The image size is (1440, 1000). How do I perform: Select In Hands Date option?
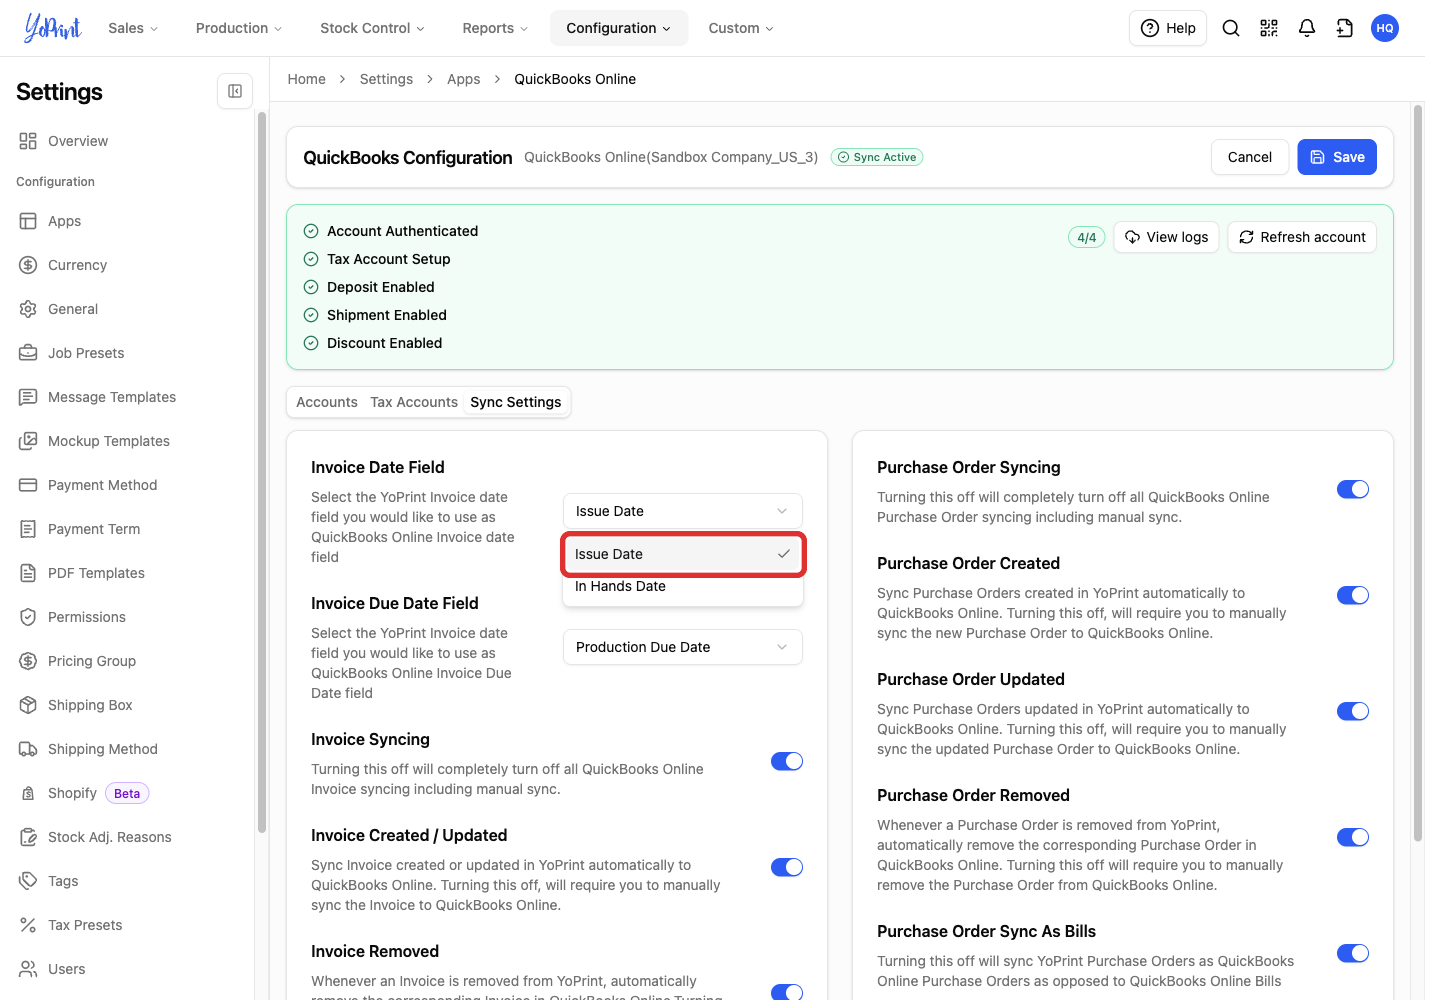click(683, 586)
